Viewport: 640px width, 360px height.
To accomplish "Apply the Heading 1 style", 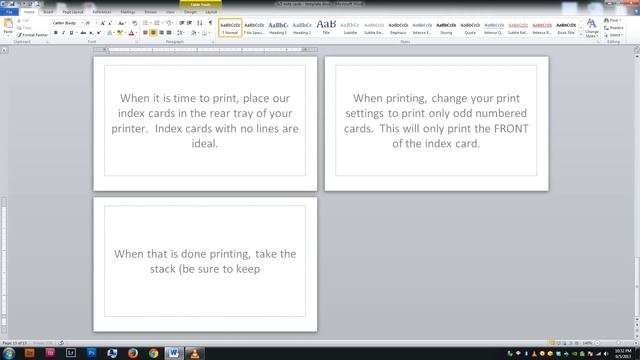I will pos(278,27).
